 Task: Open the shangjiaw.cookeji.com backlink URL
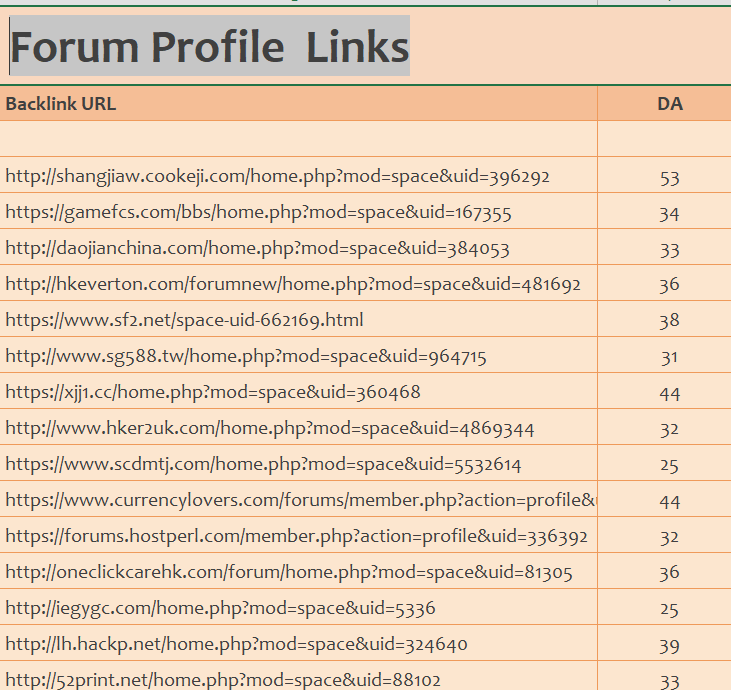277,177
